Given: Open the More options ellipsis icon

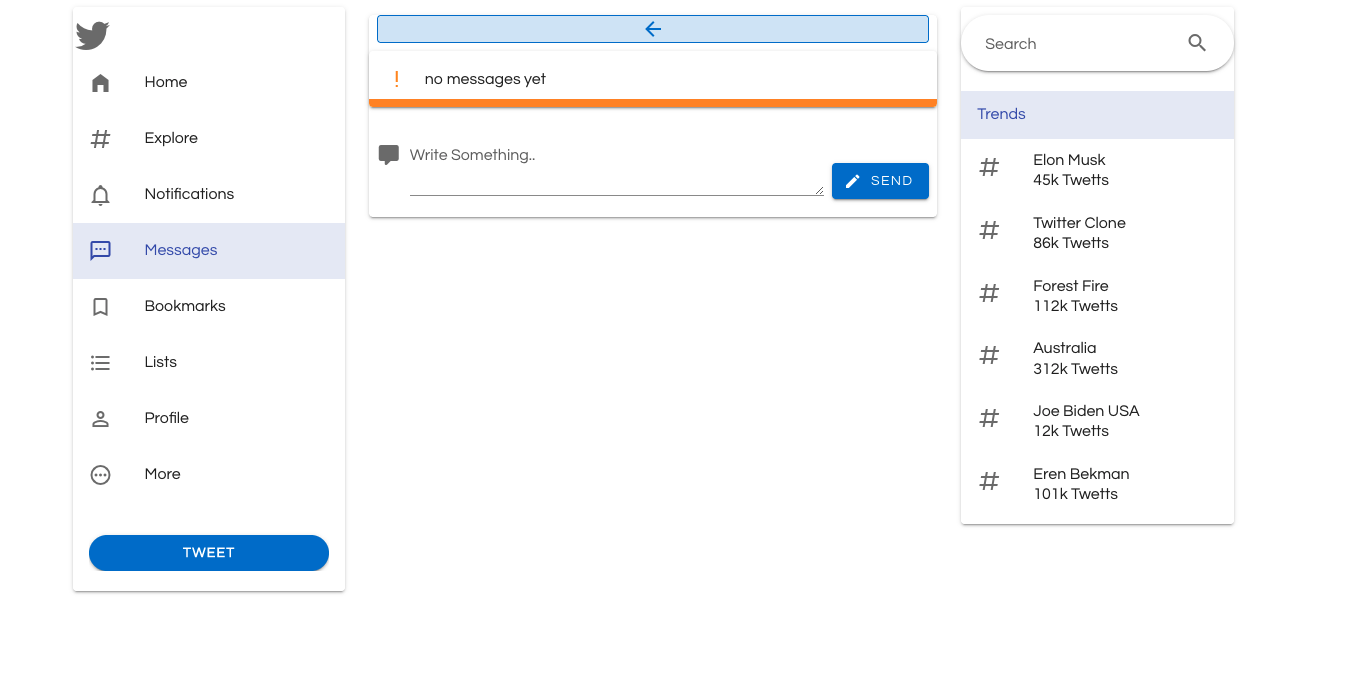Looking at the screenshot, I should tap(100, 474).
